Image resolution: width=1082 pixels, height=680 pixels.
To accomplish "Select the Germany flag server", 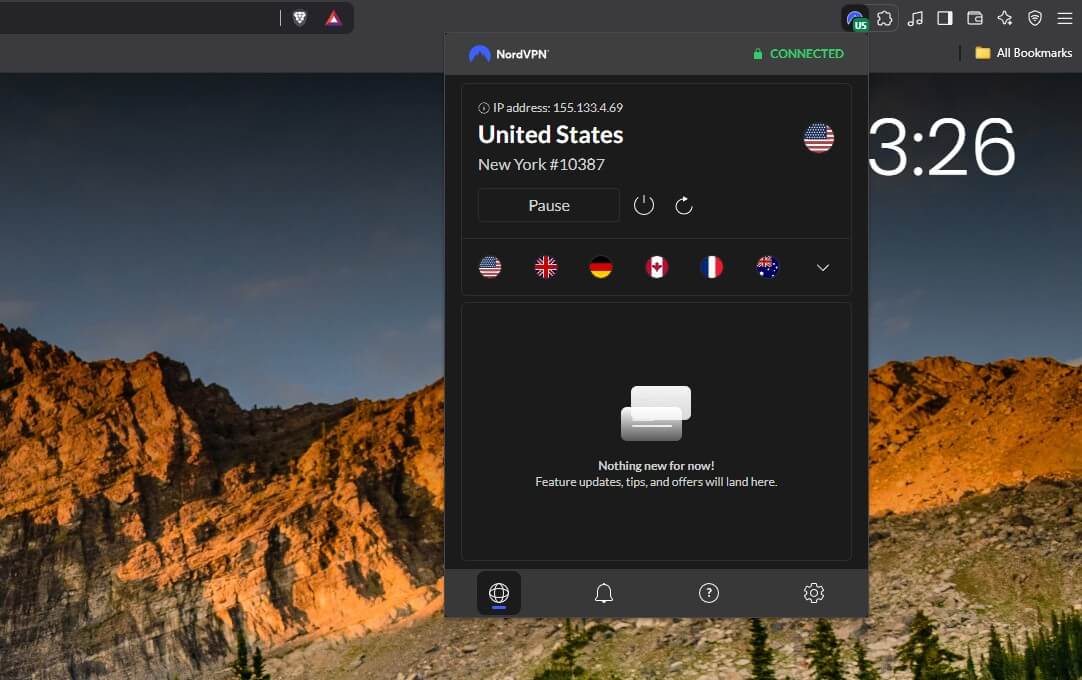I will click(601, 266).
